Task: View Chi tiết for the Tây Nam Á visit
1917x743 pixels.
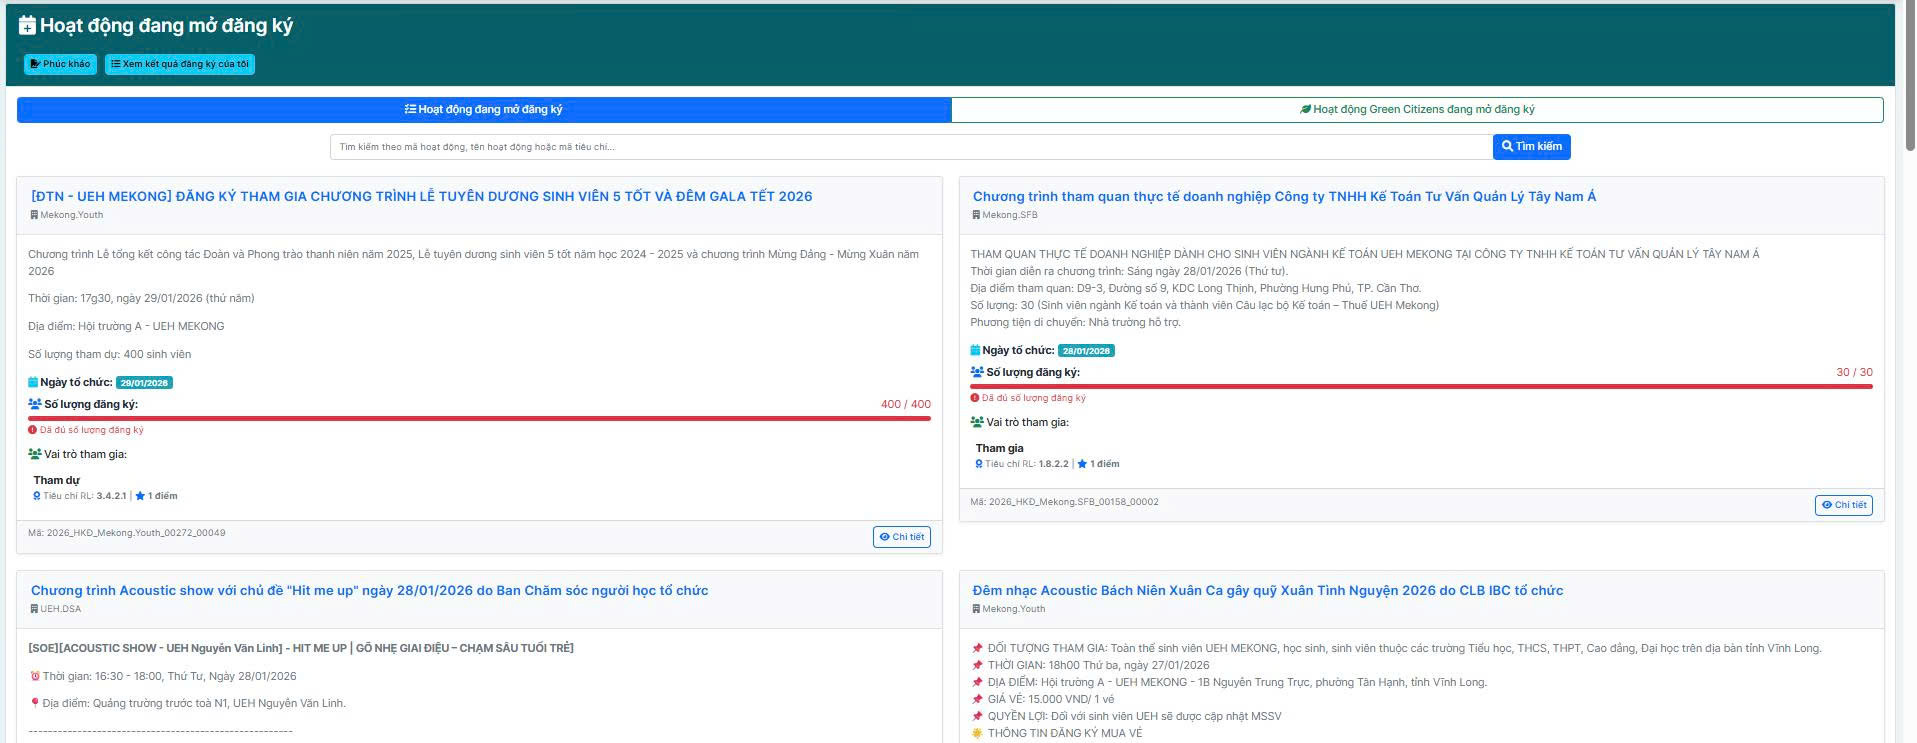Action: (1843, 505)
